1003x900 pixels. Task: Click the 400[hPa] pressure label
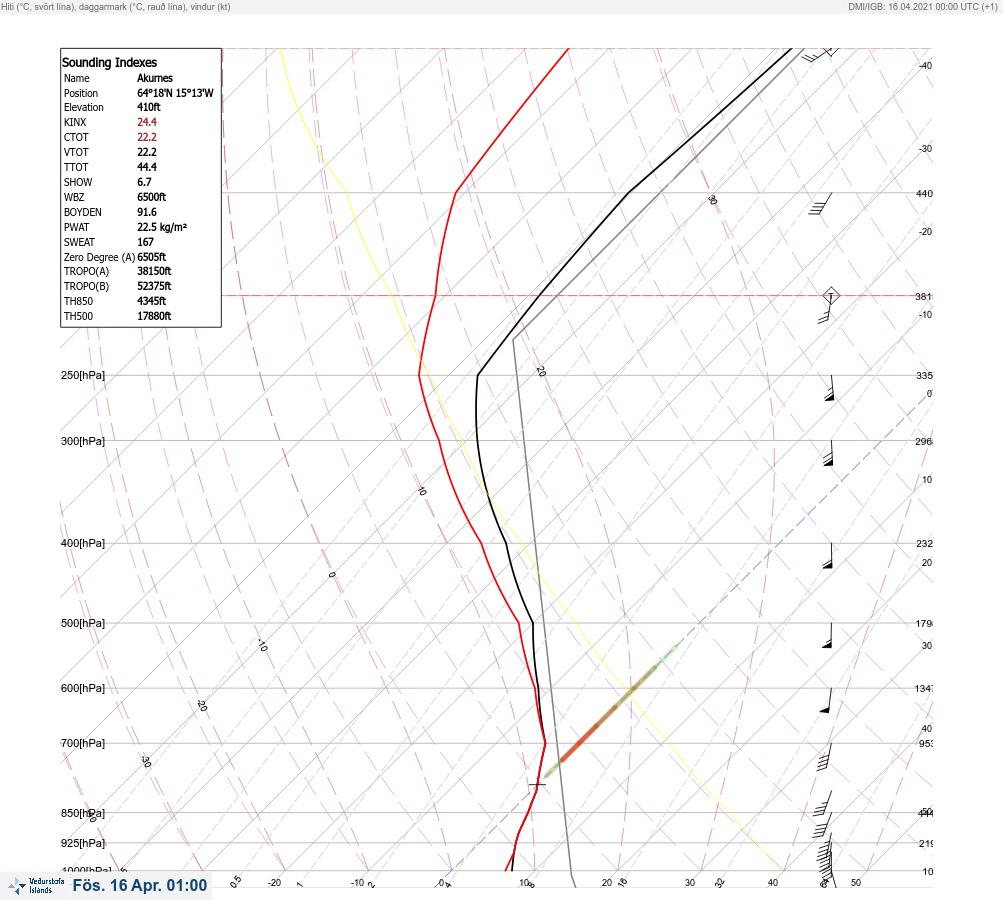coord(83,543)
